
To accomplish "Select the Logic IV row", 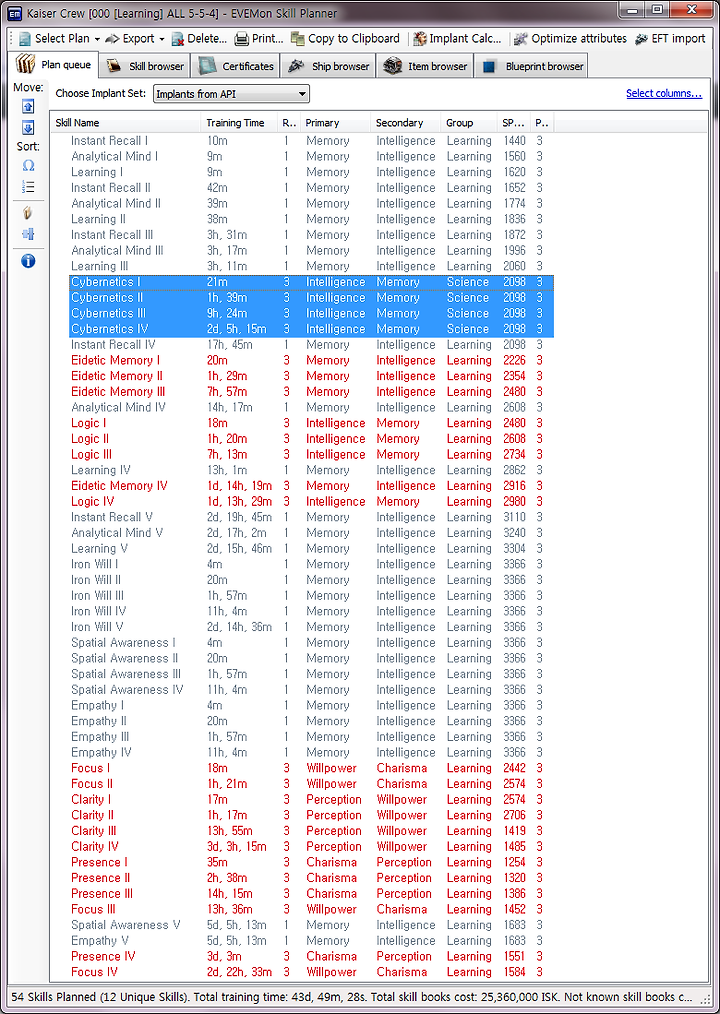I will pyautogui.click(x=311, y=501).
